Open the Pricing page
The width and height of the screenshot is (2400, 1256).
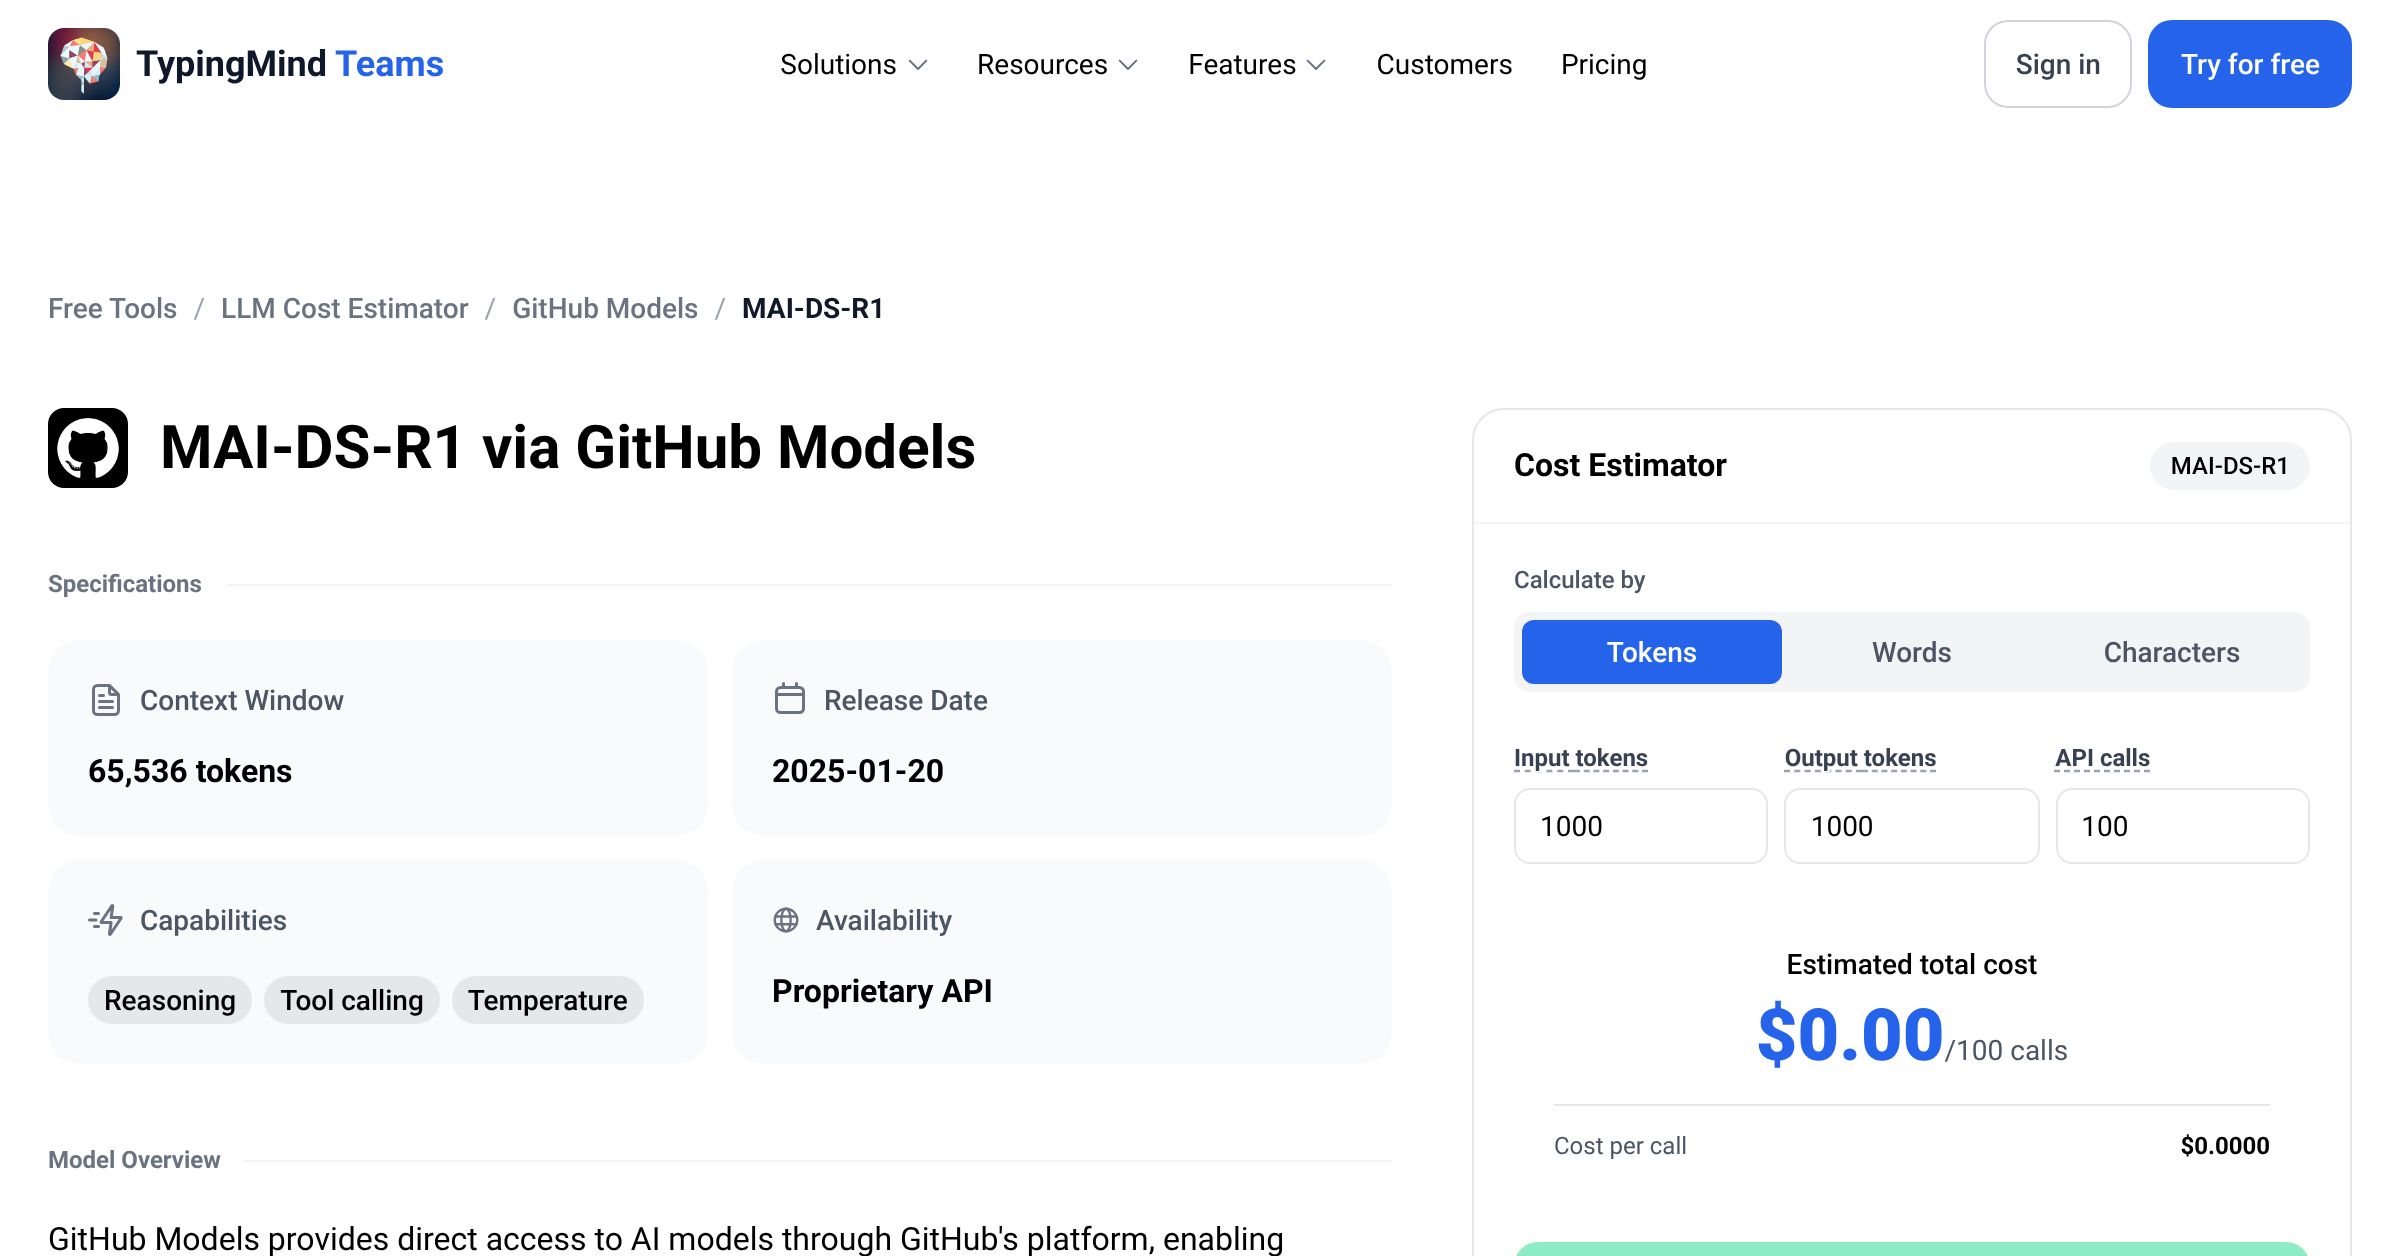tap(1604, 64)
